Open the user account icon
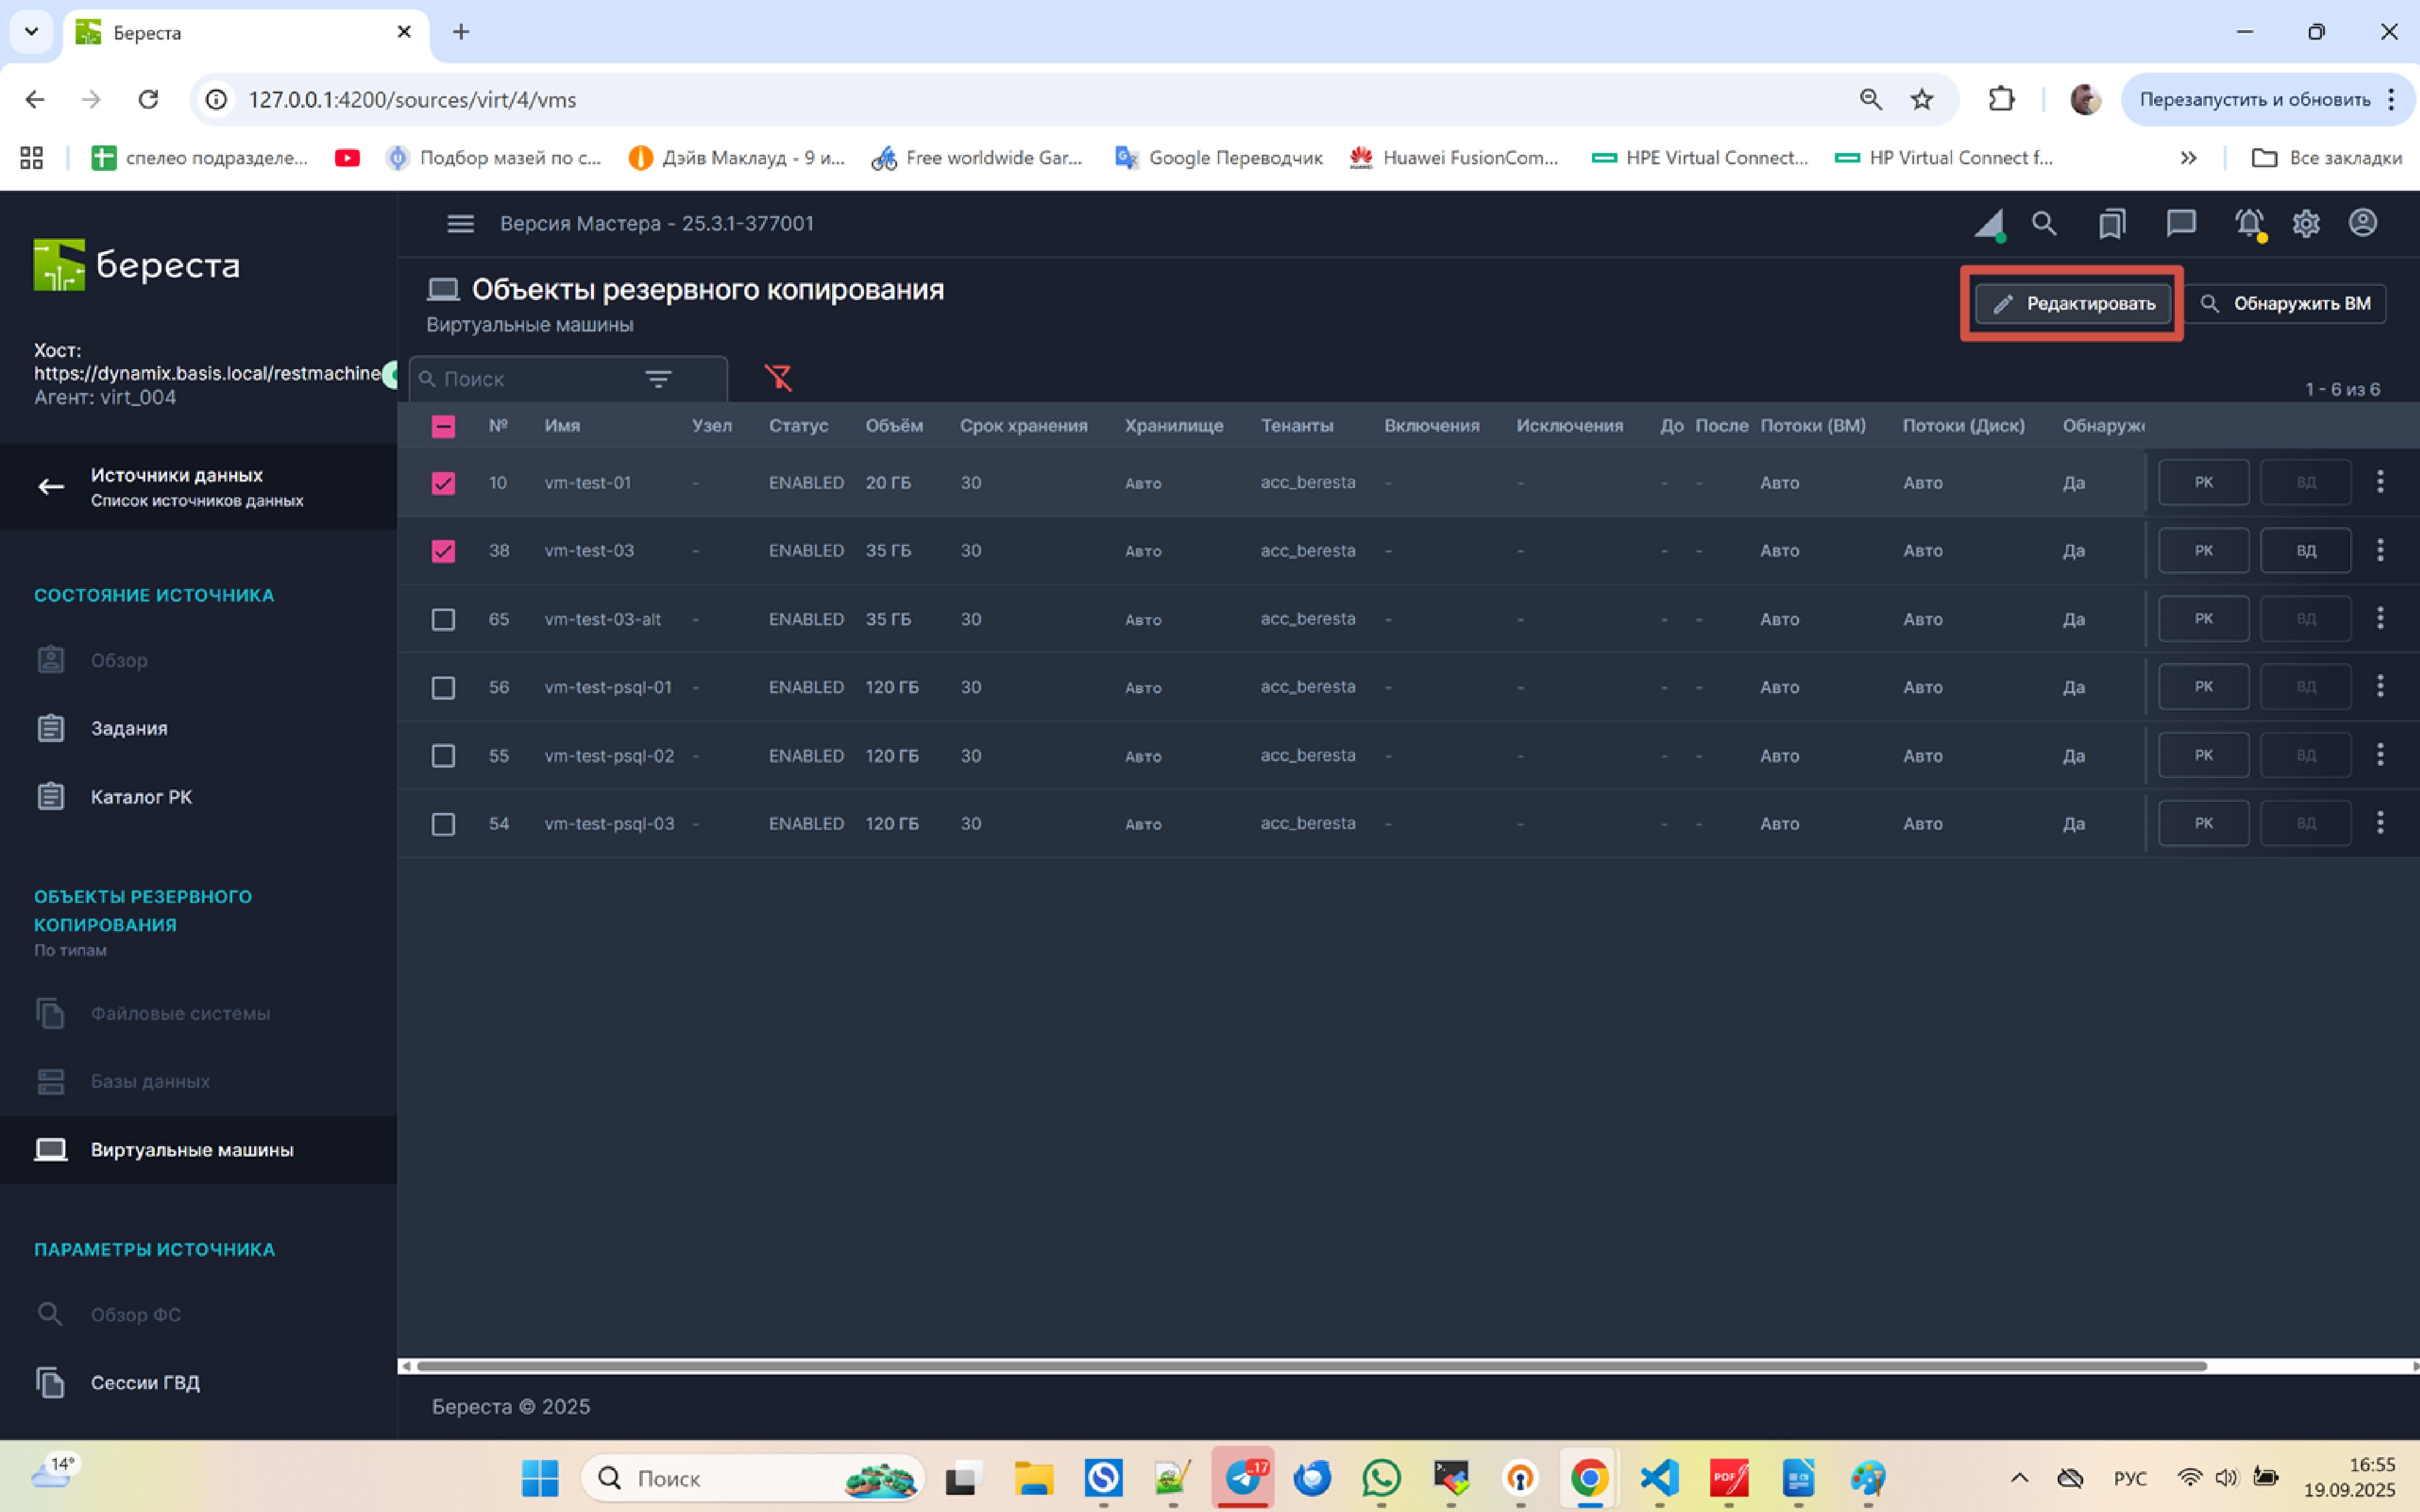This screenshot has width=2420, height=1512. [x=2363, y=223]
